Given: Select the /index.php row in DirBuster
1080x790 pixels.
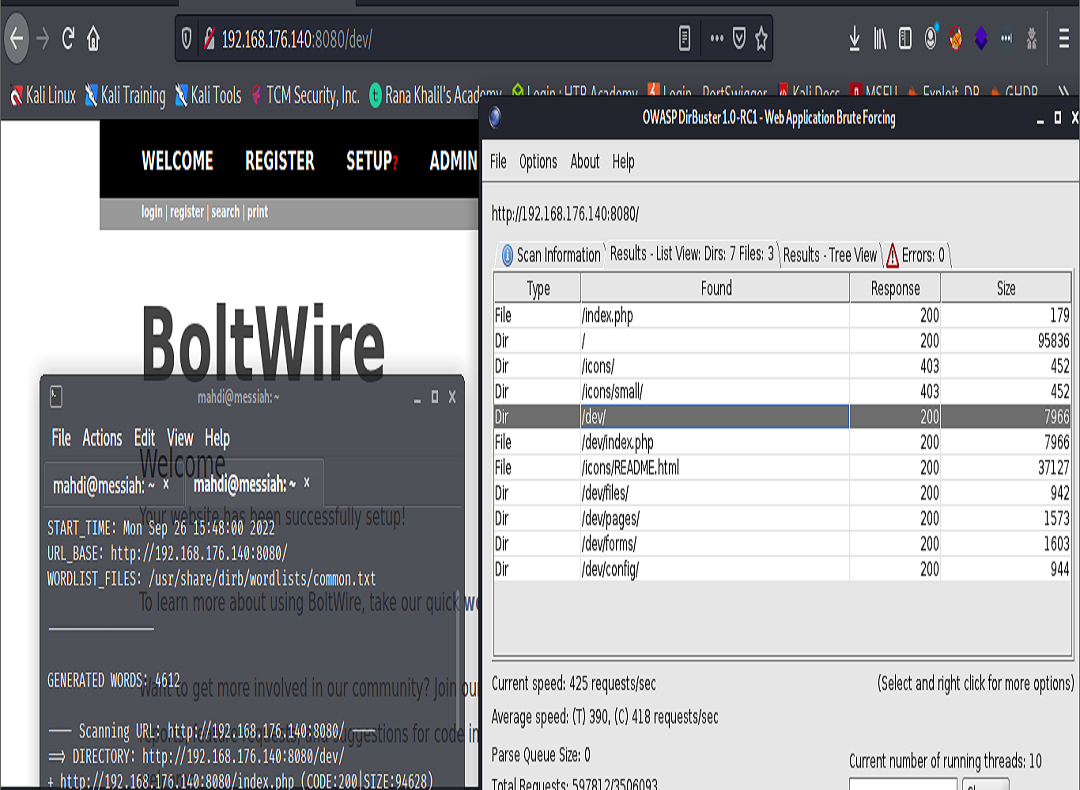Looking at the screenshot, I should [782, 315].
